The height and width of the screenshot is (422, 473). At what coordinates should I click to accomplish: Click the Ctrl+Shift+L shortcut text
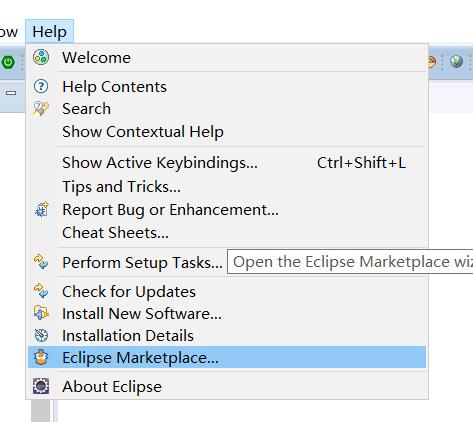pyautogui.click(x=361, y=163)
